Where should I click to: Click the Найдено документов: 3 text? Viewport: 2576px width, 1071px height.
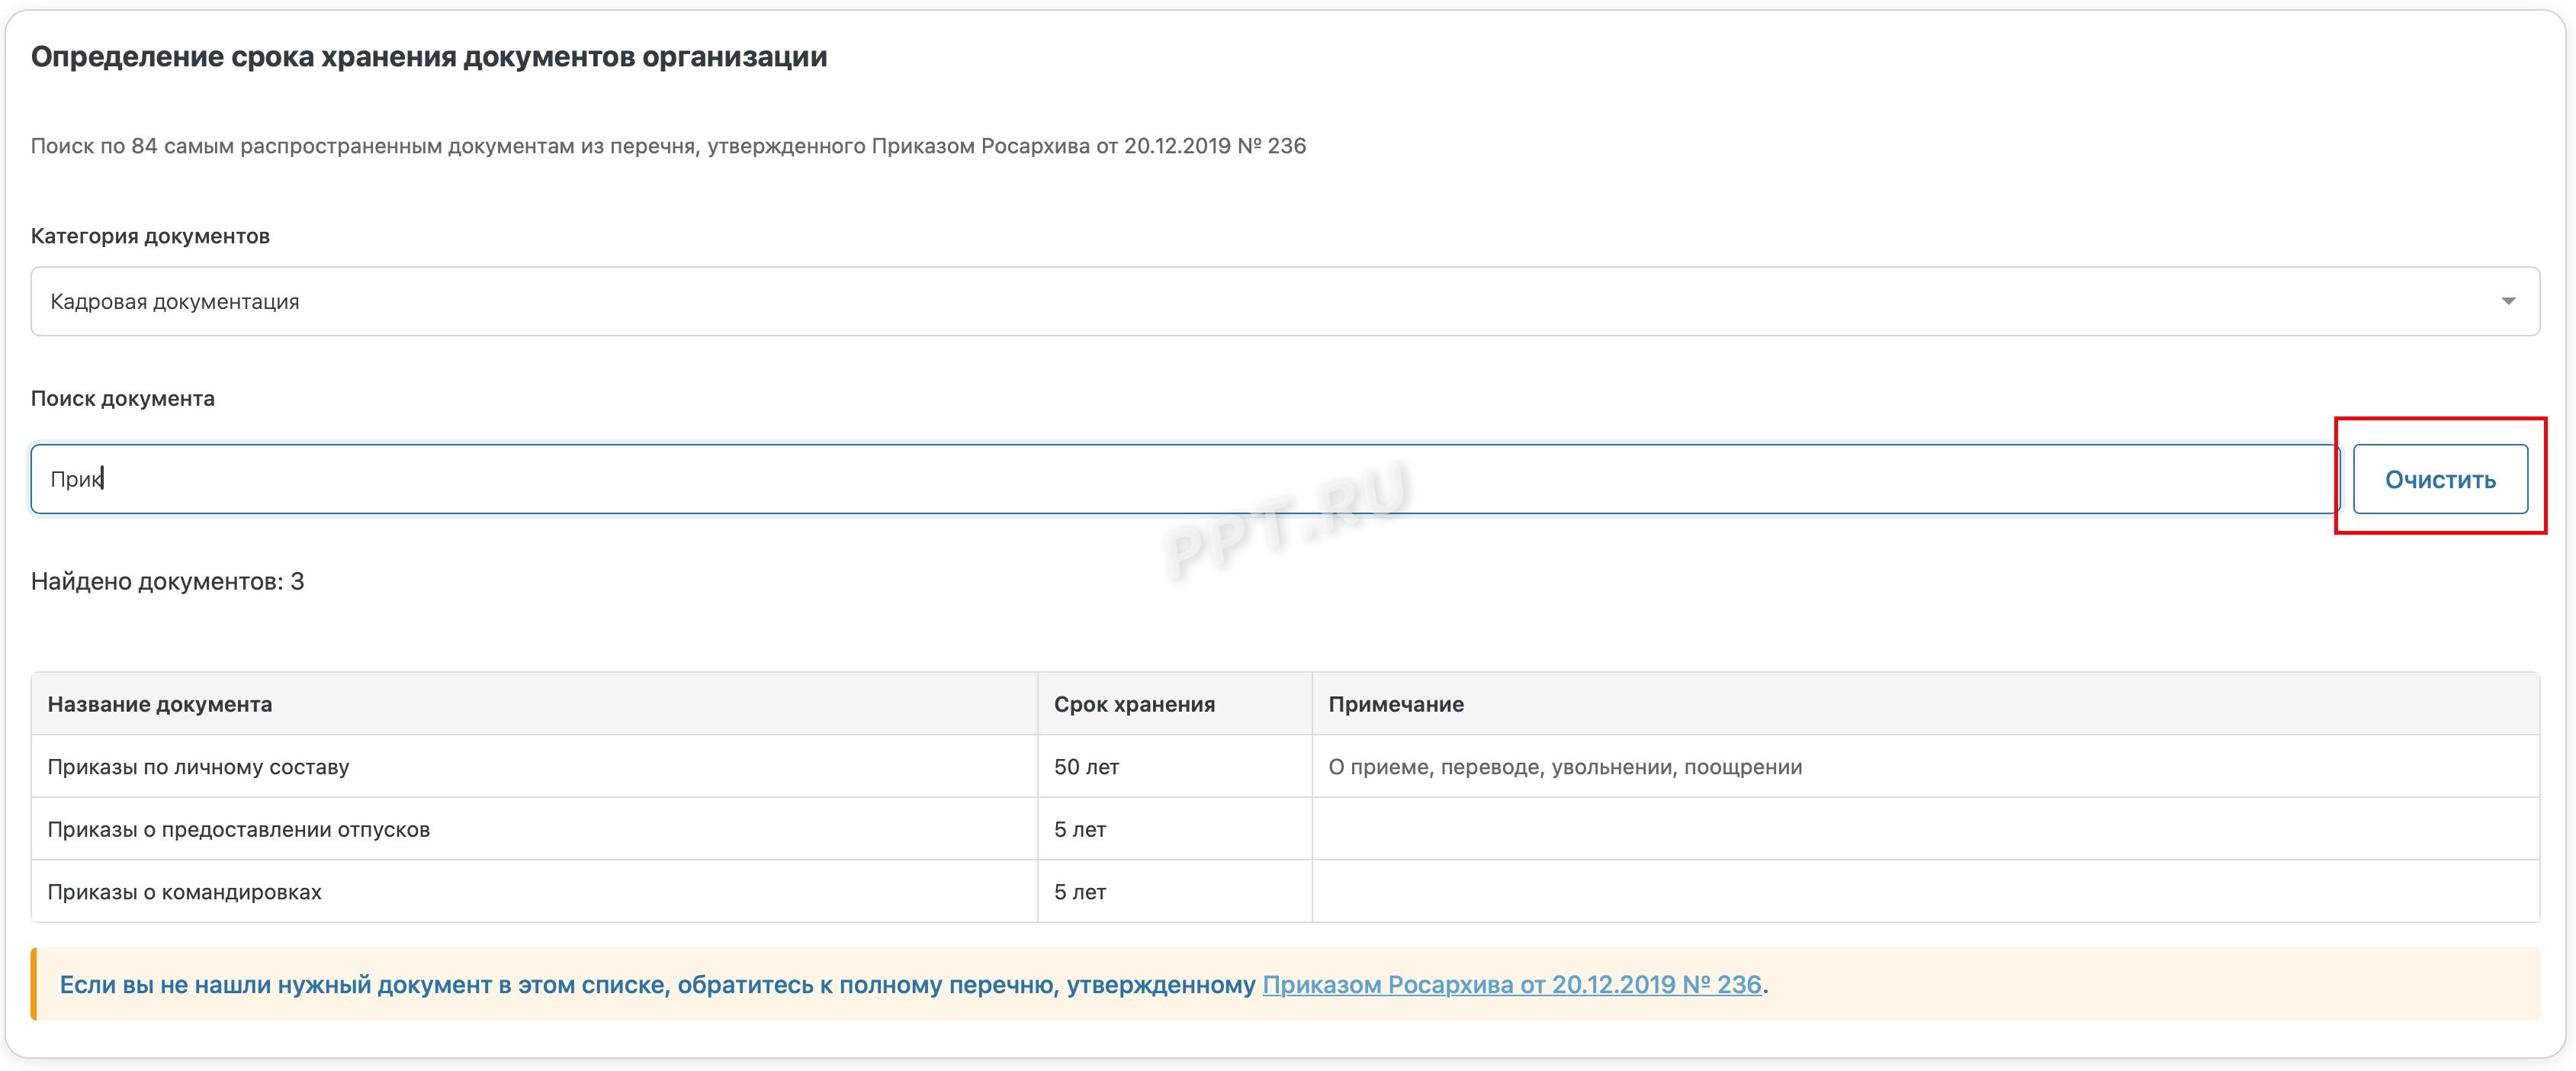click(167, 581)
